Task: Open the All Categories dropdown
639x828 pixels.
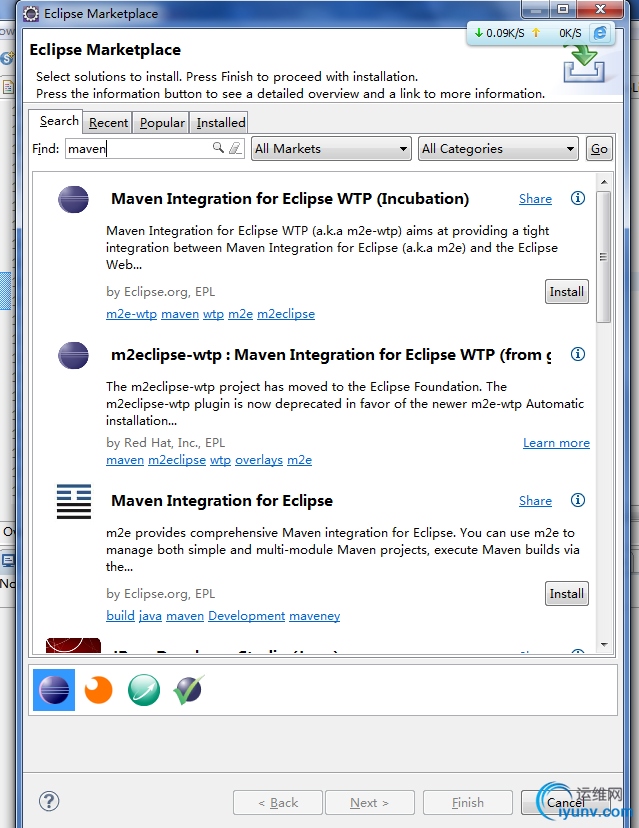Action: [498, 148]
